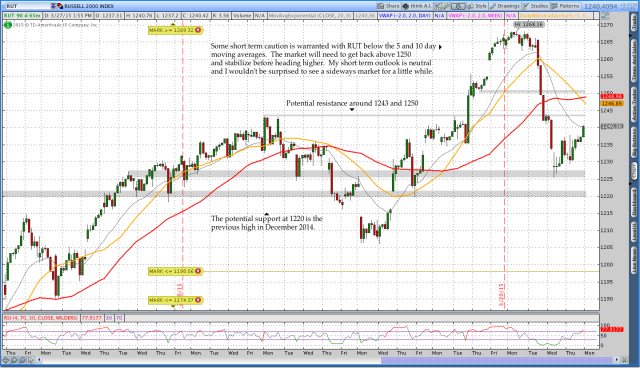The width and height of the screenshot is (640, 368).
Task: Open the Level II side tab
Action: (634, 232)
